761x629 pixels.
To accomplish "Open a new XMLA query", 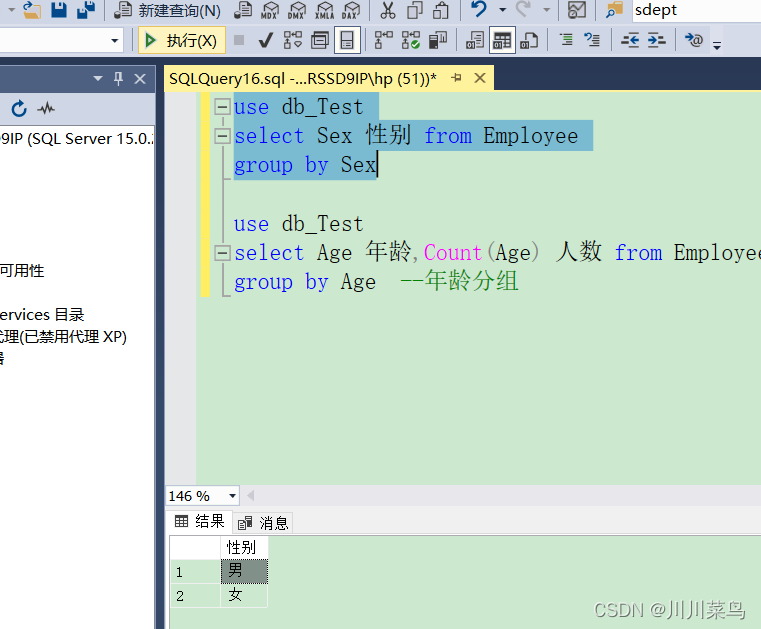I will [x=324, y=10].
